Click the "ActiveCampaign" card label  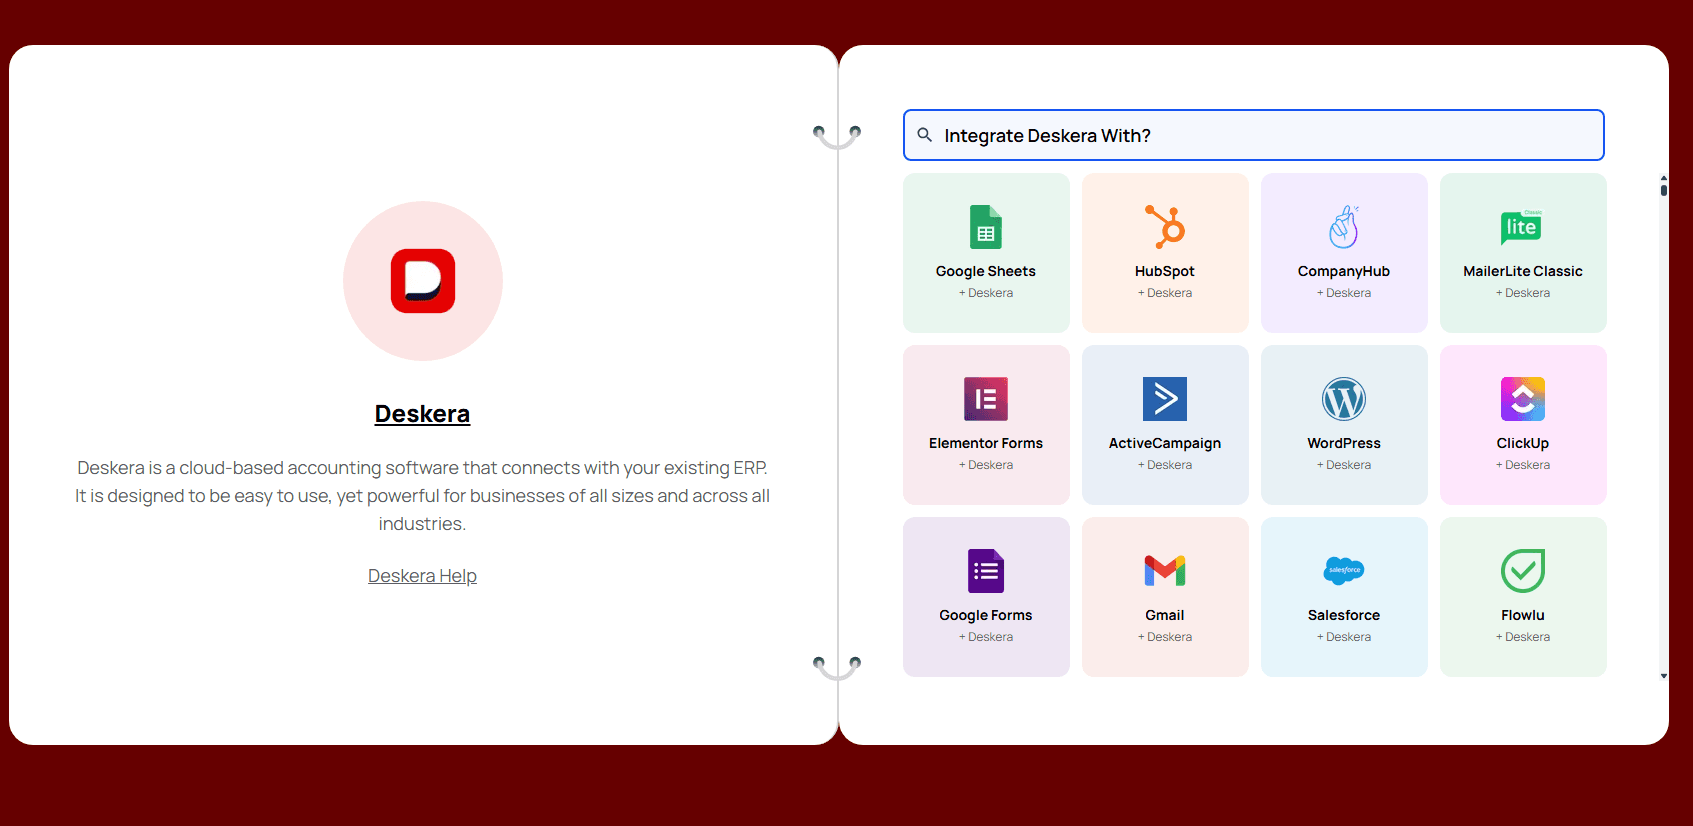pos(1165,443)
